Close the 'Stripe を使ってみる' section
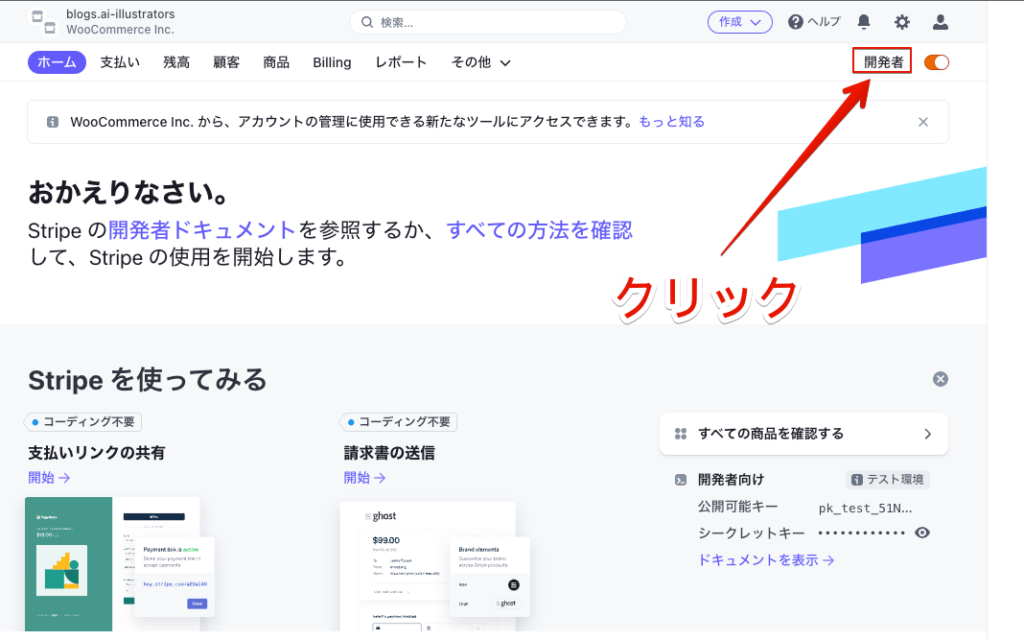The height and width of the screenshot is (640, 1024). (x=940, y=379)
